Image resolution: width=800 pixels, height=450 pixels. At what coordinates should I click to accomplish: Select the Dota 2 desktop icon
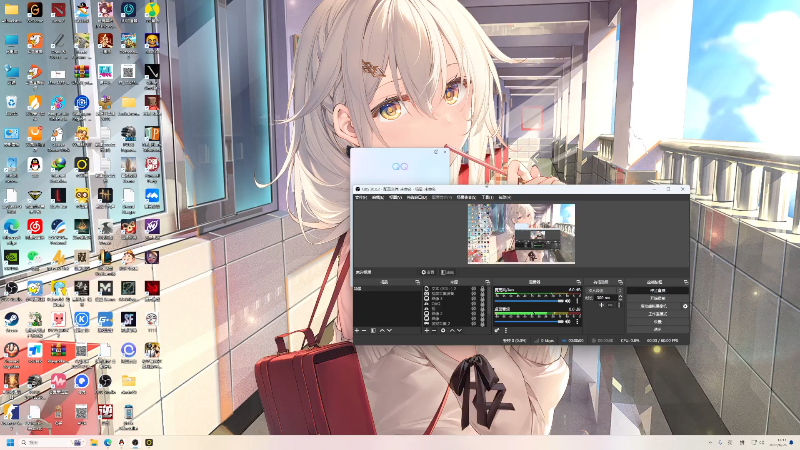click(x=58, y=10)
